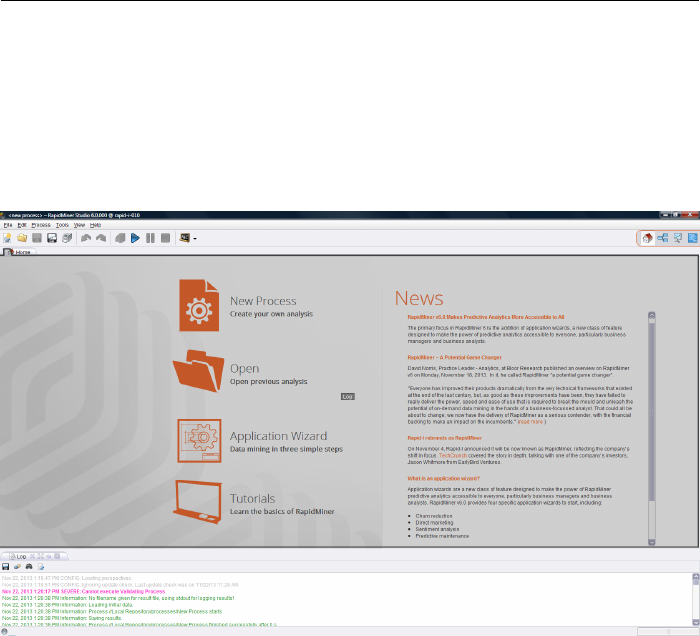
Task: Click the News panel scrollbar thumb
Action: point(652,410)
